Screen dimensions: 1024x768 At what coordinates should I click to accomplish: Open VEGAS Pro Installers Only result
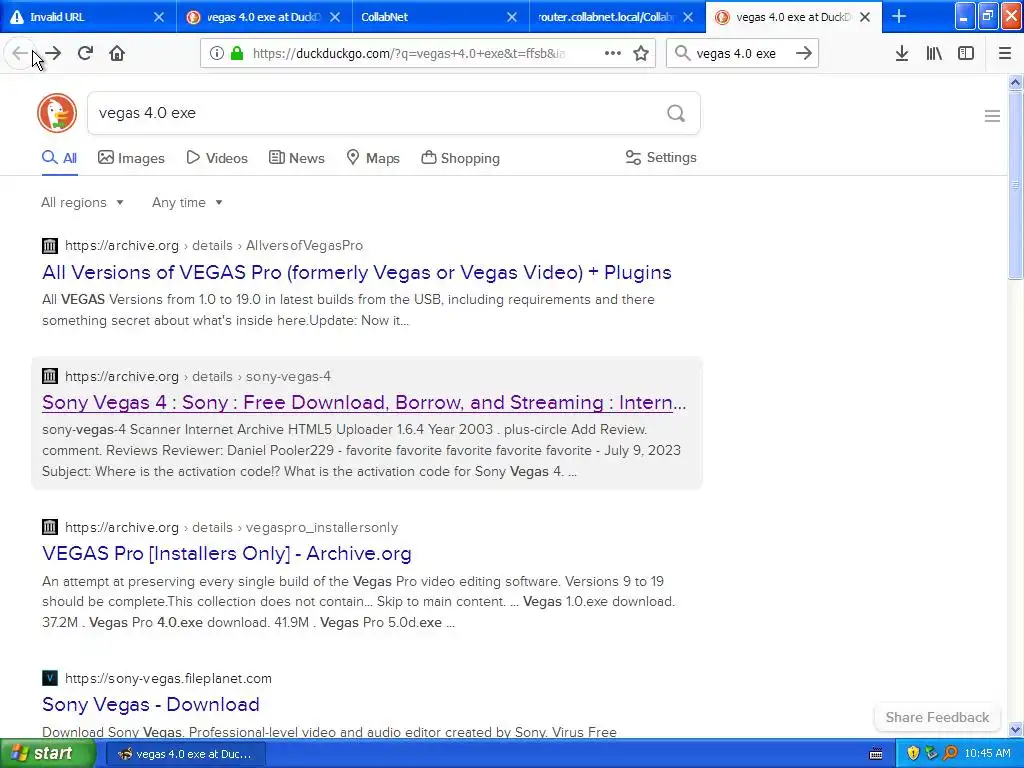point(227,554)
